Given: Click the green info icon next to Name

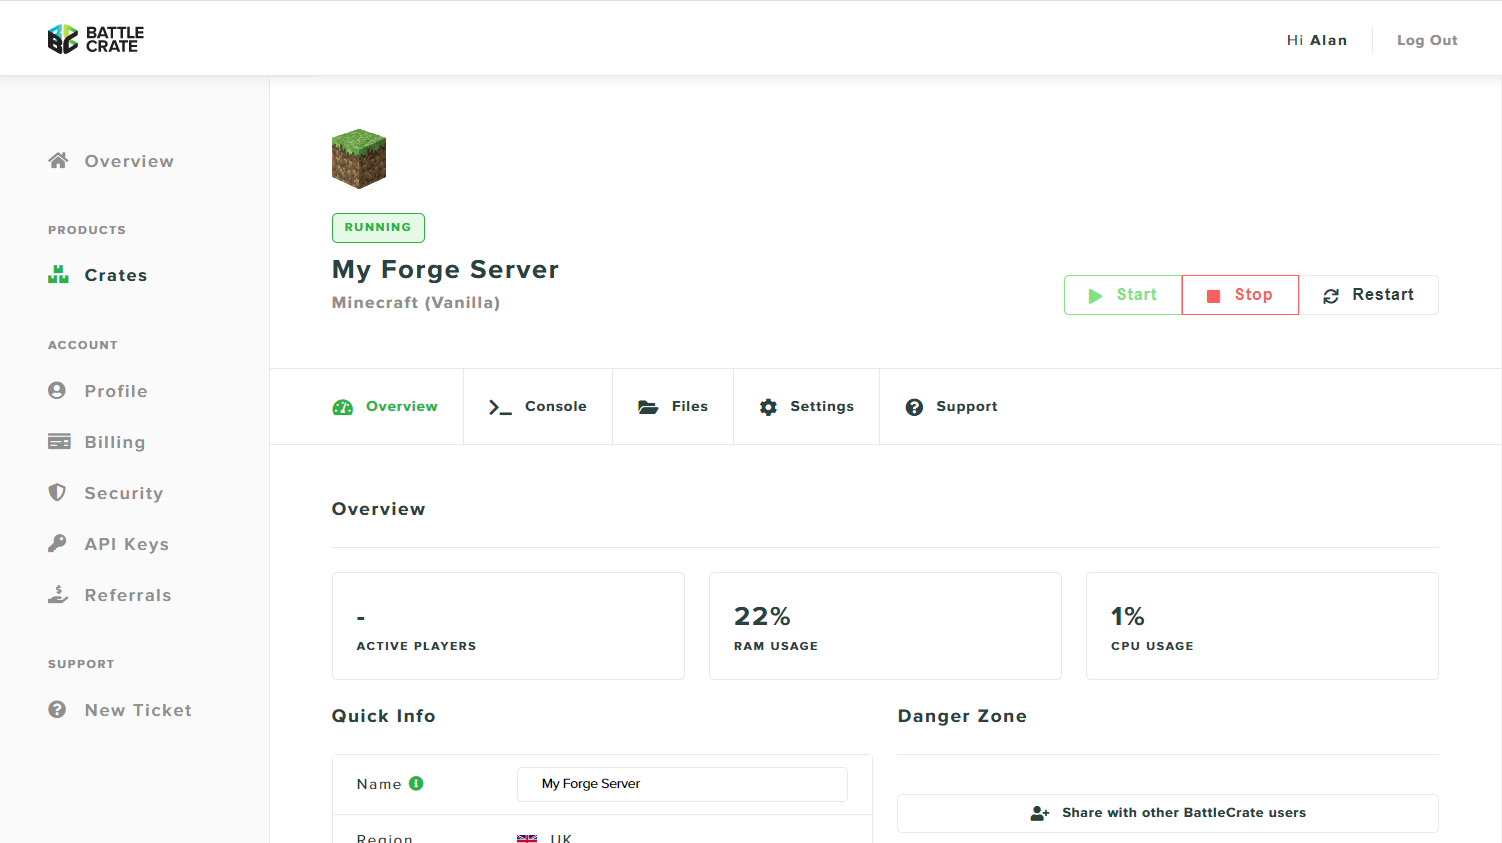Looking at the screenshot, I should [416, 783].
